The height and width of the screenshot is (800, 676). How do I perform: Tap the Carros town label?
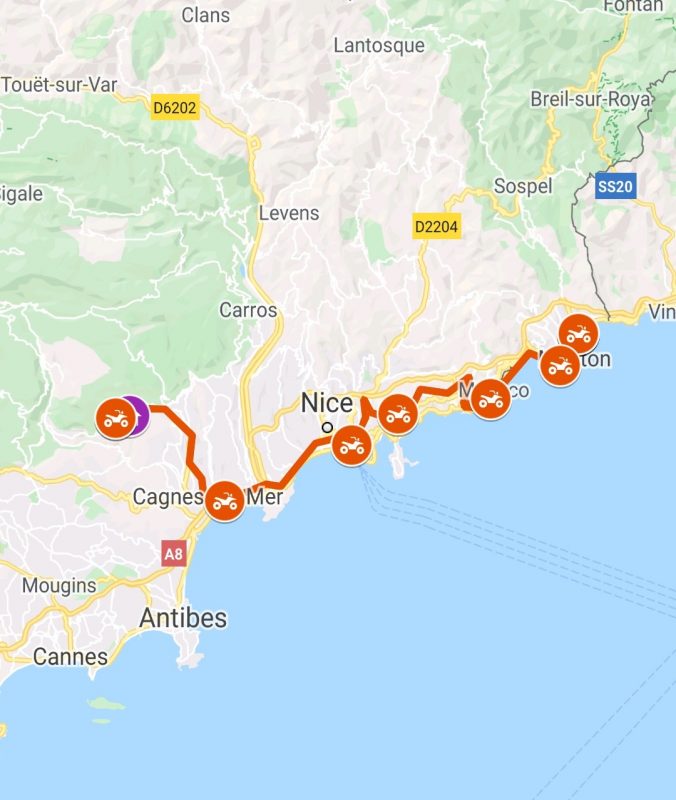[248, 310]
